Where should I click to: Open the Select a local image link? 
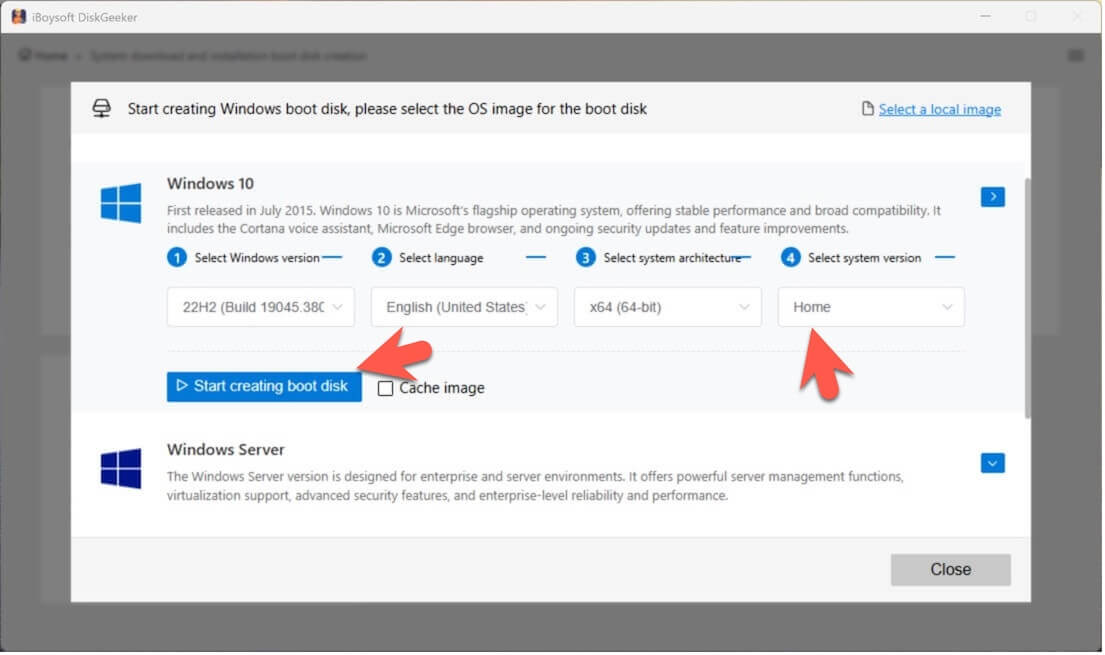[939, 109]
